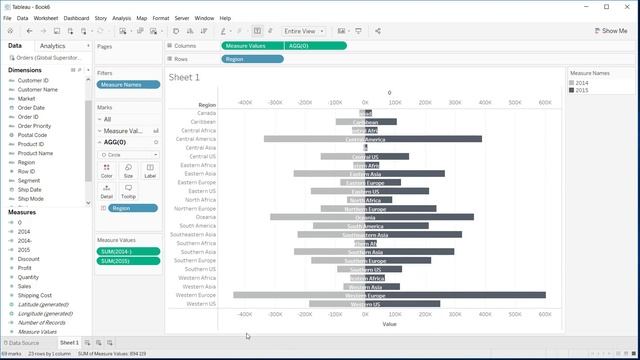Expand the Measure Values marks section

100,131
